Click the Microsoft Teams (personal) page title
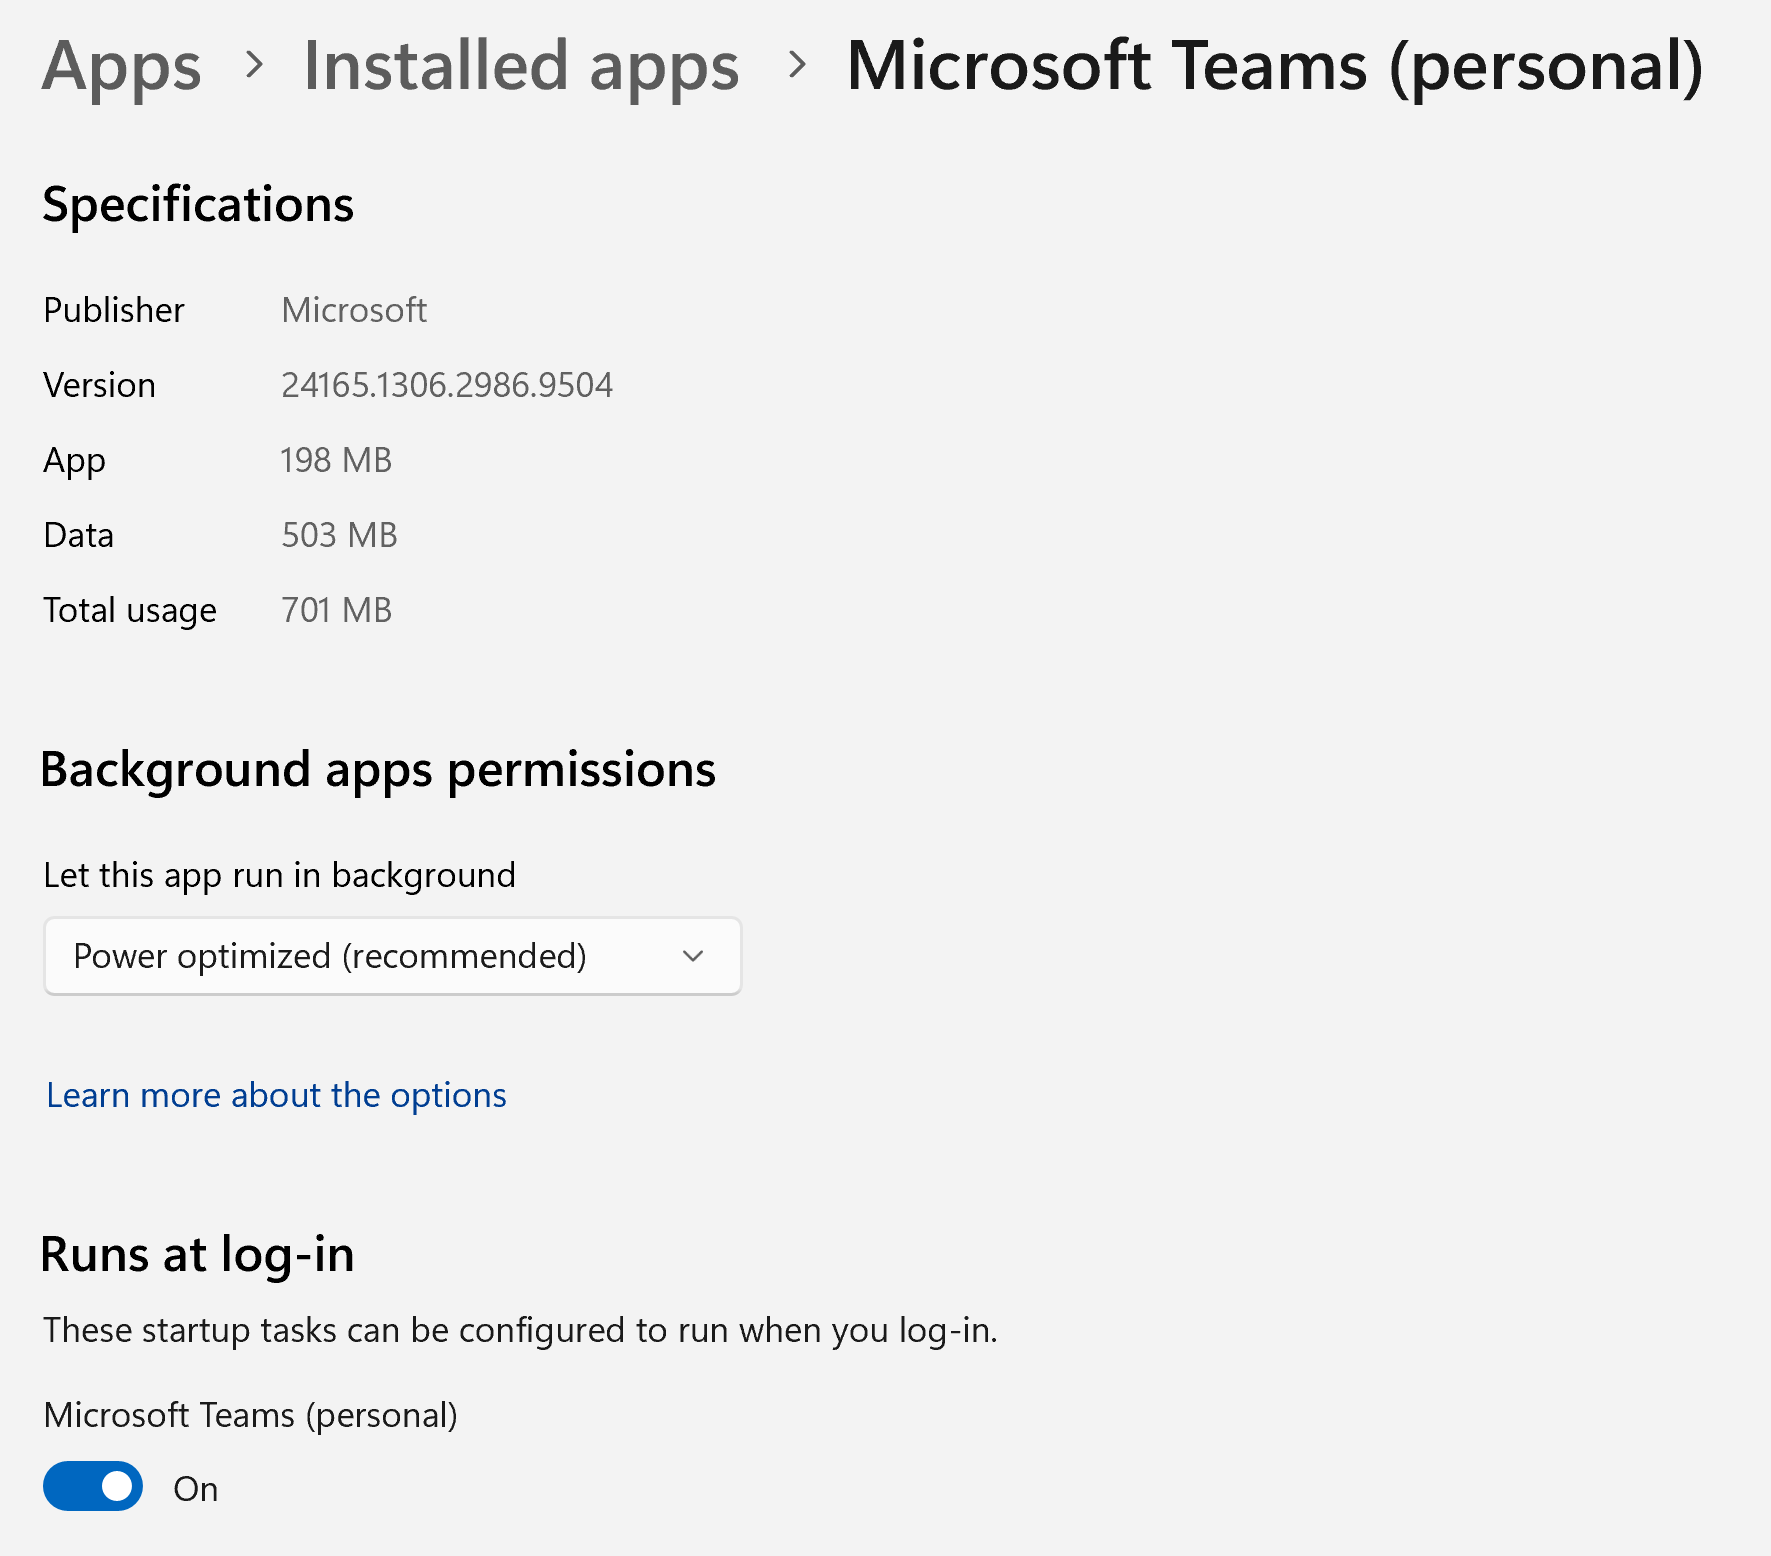 pyautogui.click(x=1275, y=67)
